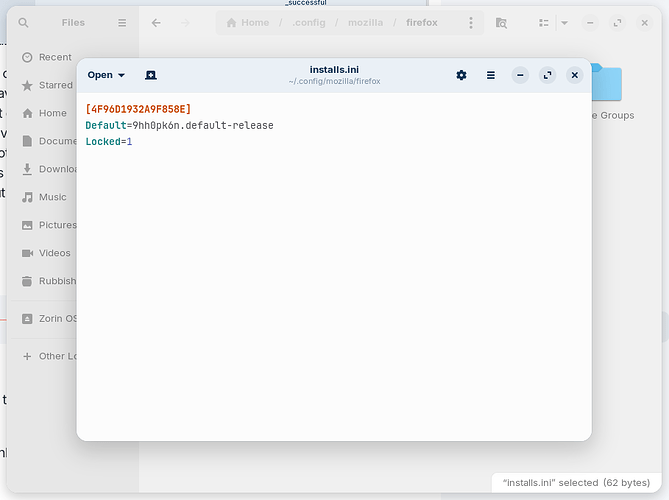Close the installs.ini editor window
The image size is (669, 500).
(x=575, y=75)
